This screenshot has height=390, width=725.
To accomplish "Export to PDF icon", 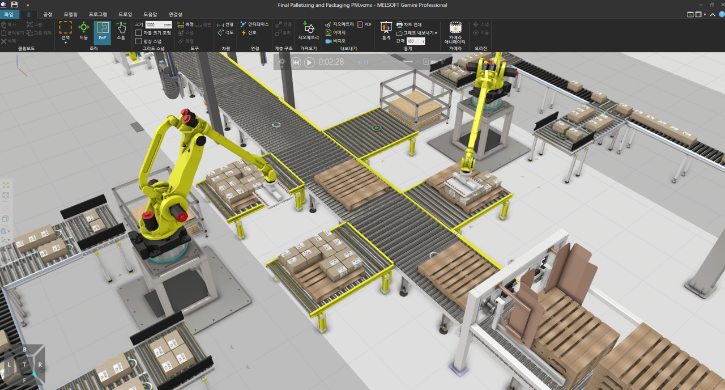I will [x=364, y=24].
